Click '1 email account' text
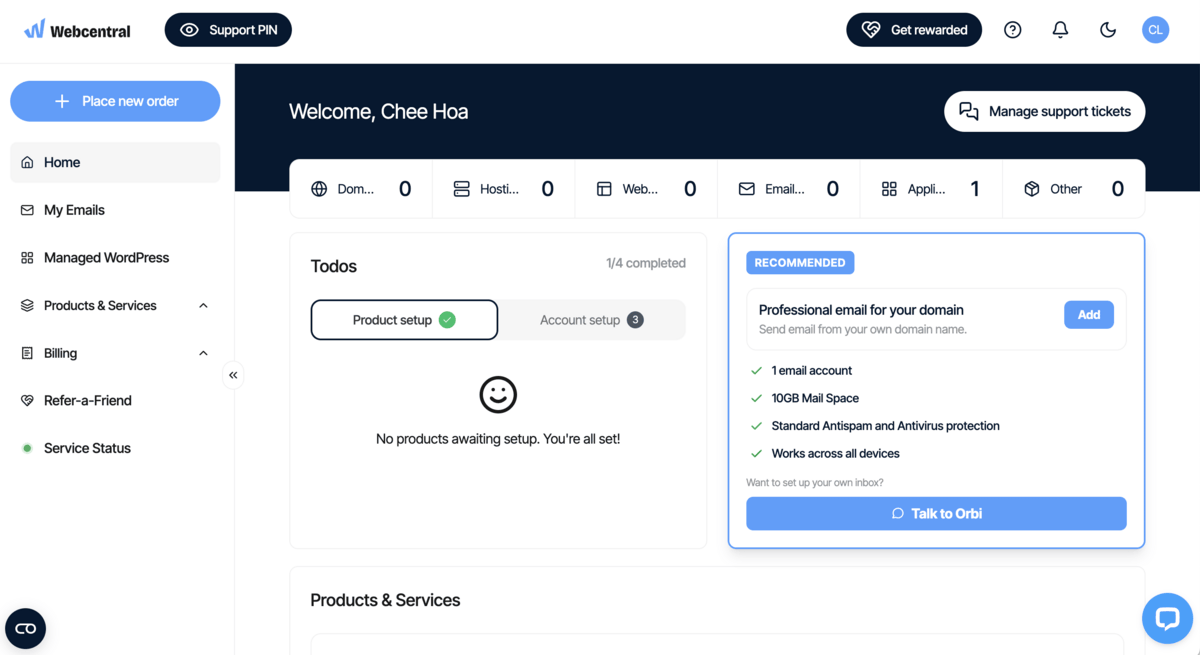The width and height of the screenshot is (1200, 655). coord(811,371)
